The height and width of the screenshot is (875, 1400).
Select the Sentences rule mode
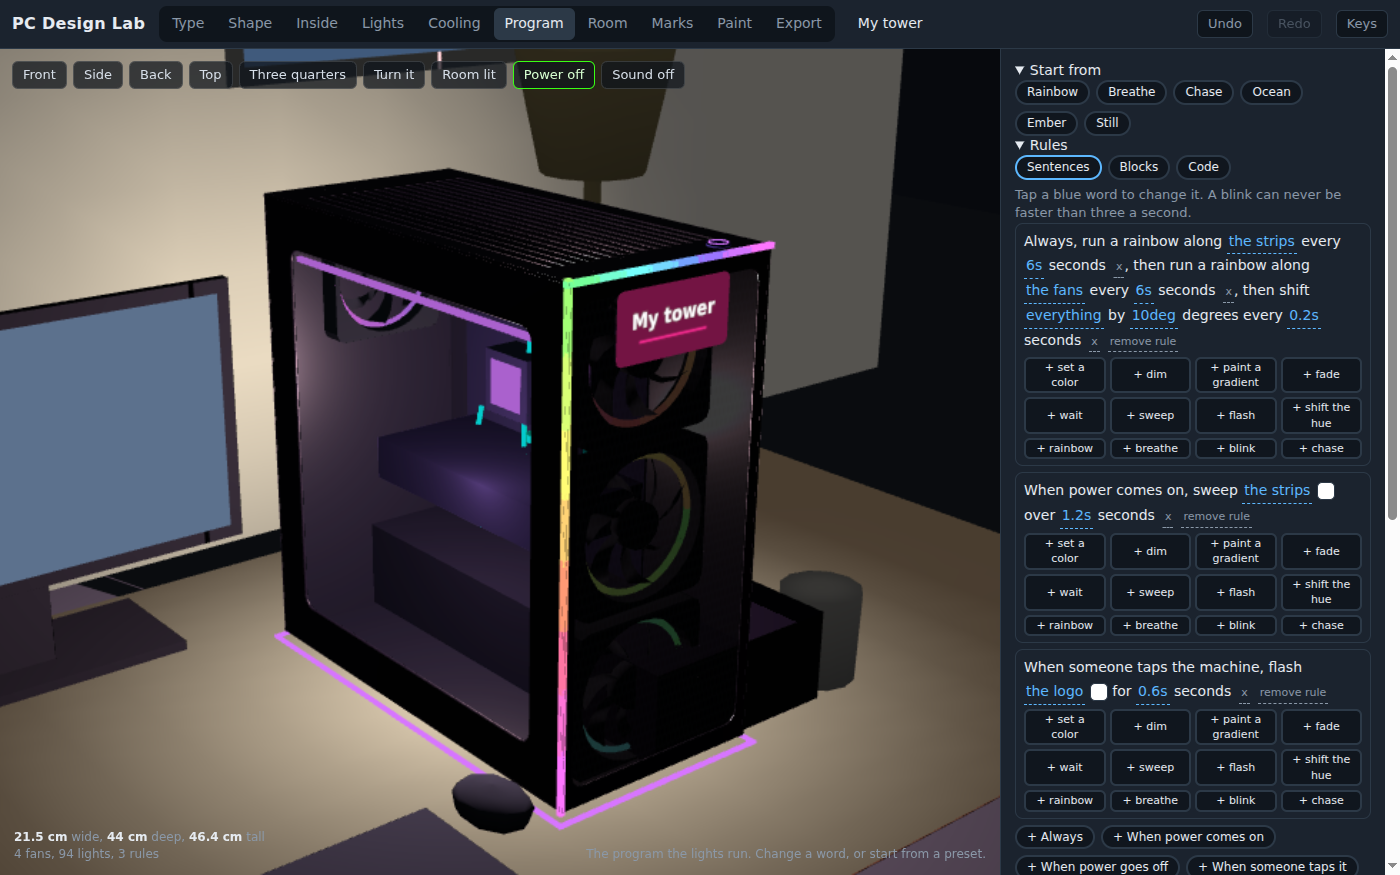click(x=1058, y=167)
